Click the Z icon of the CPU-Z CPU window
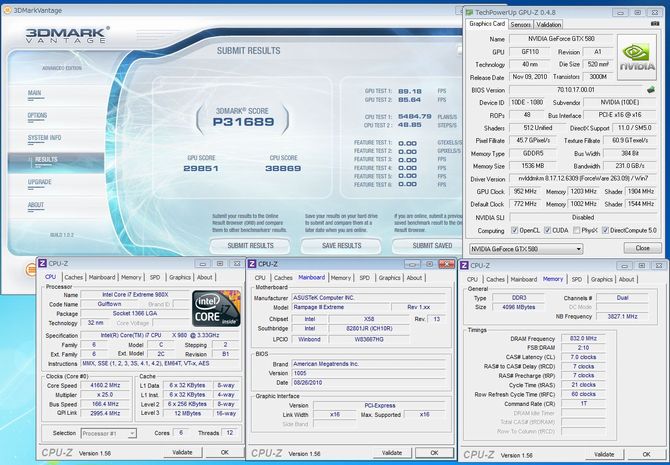This screenshot has height=465, width=670. tap(42, 263)
